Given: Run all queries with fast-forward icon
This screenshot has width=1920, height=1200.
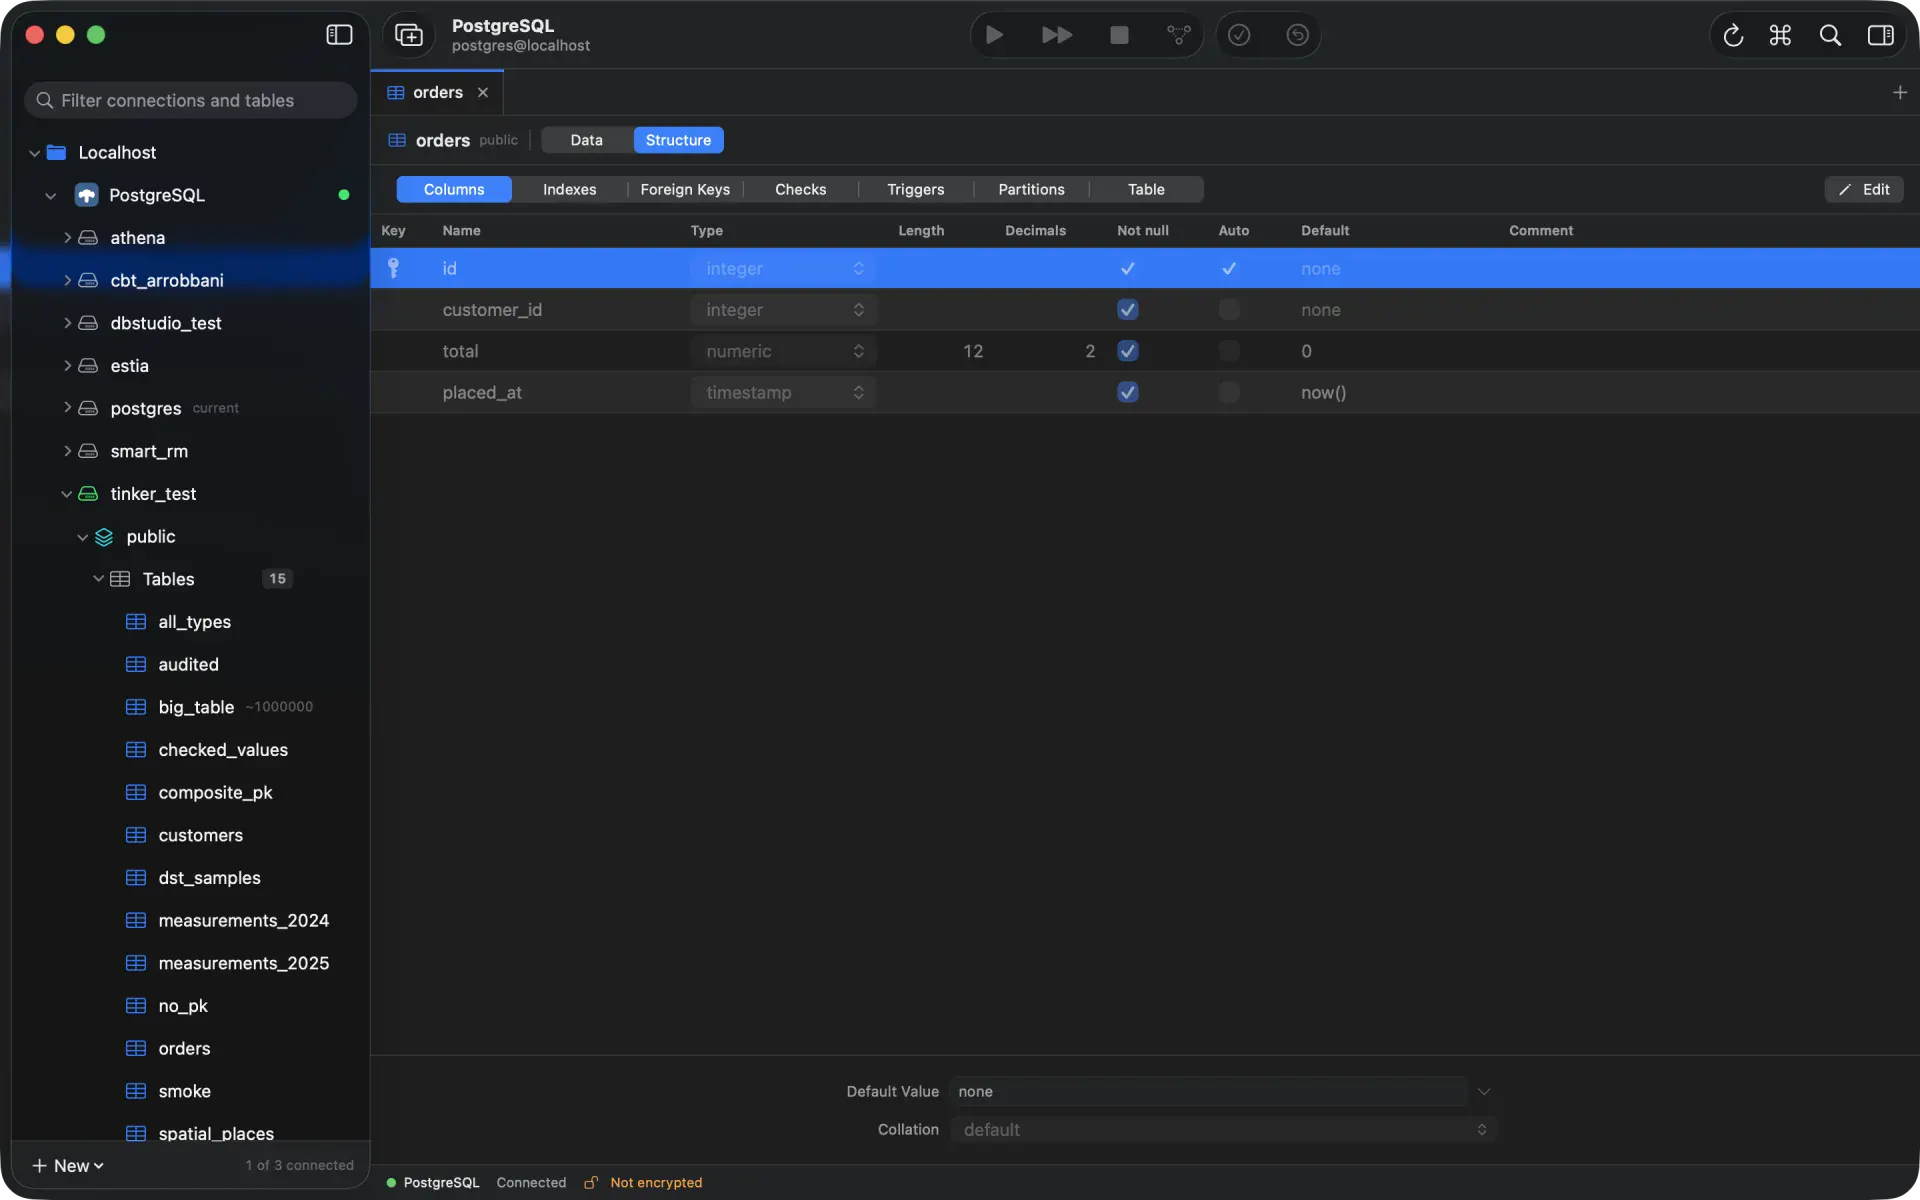Looking at the screenshot, I should 1057,35.
